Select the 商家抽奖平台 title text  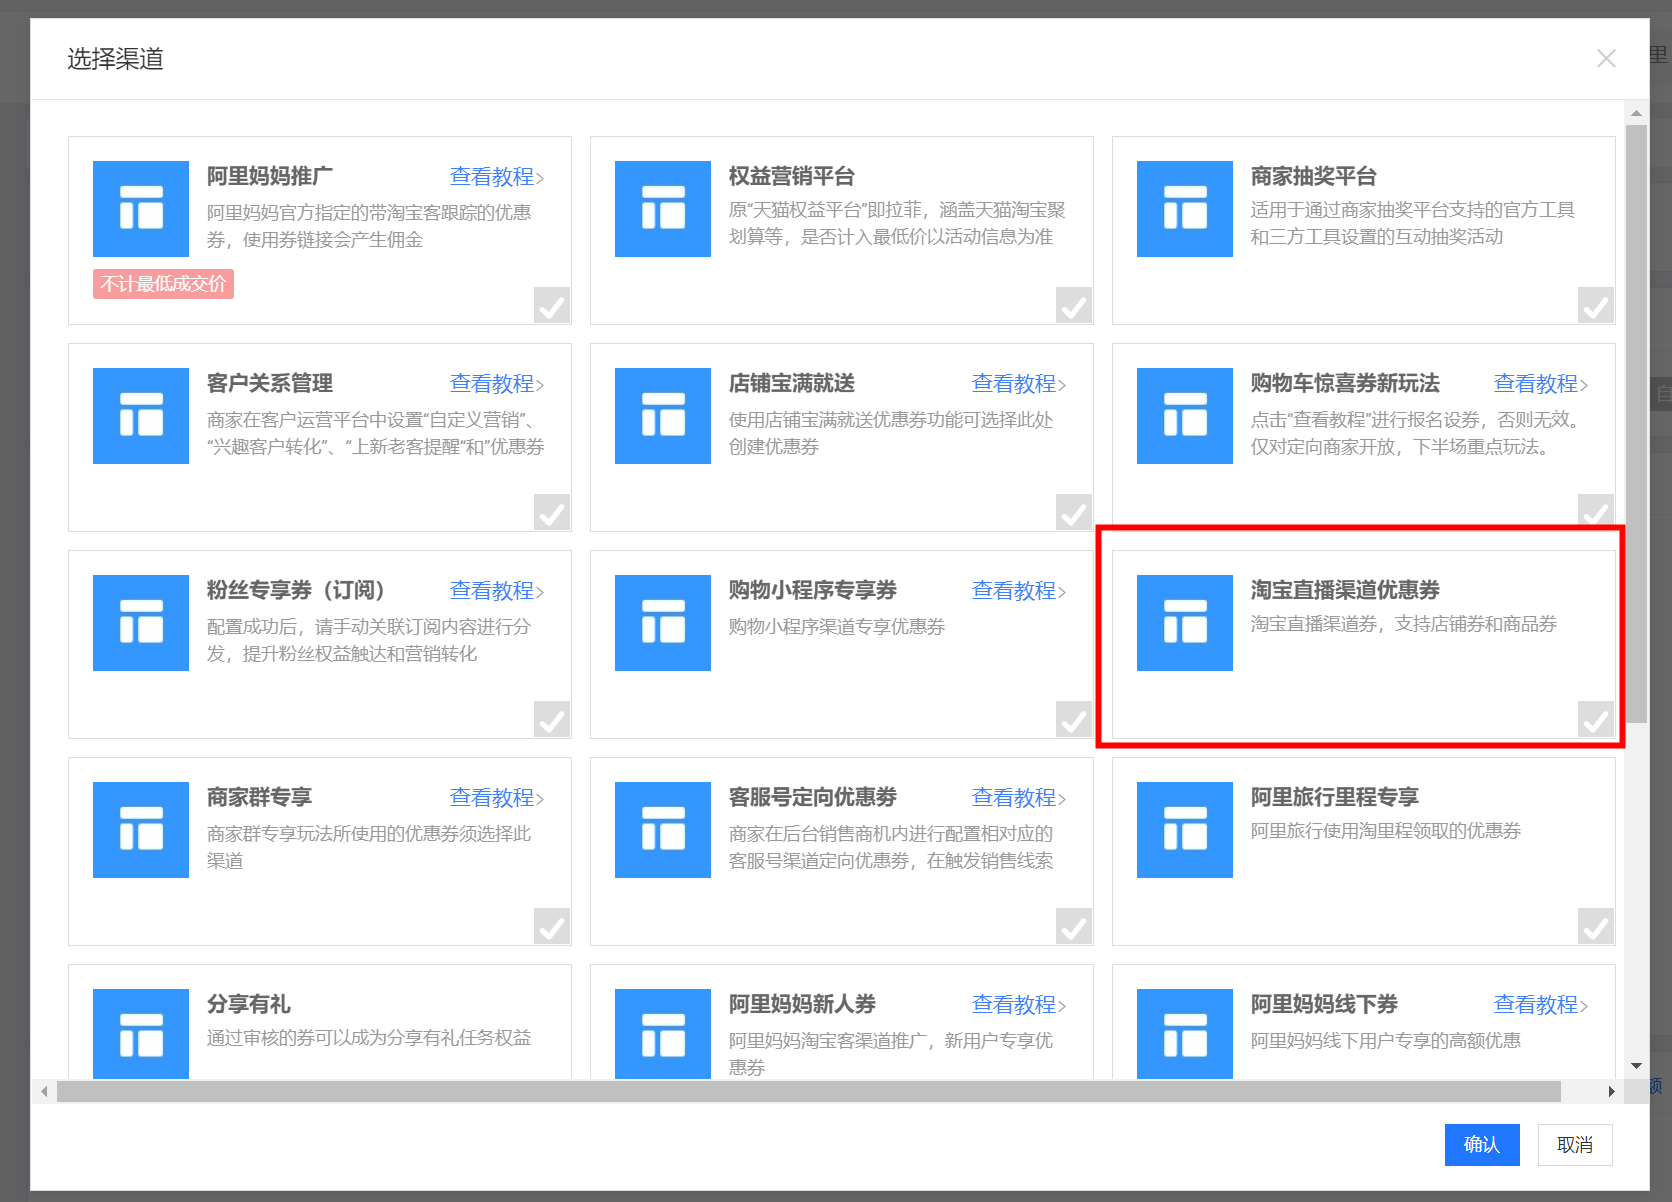point(1314,177)
